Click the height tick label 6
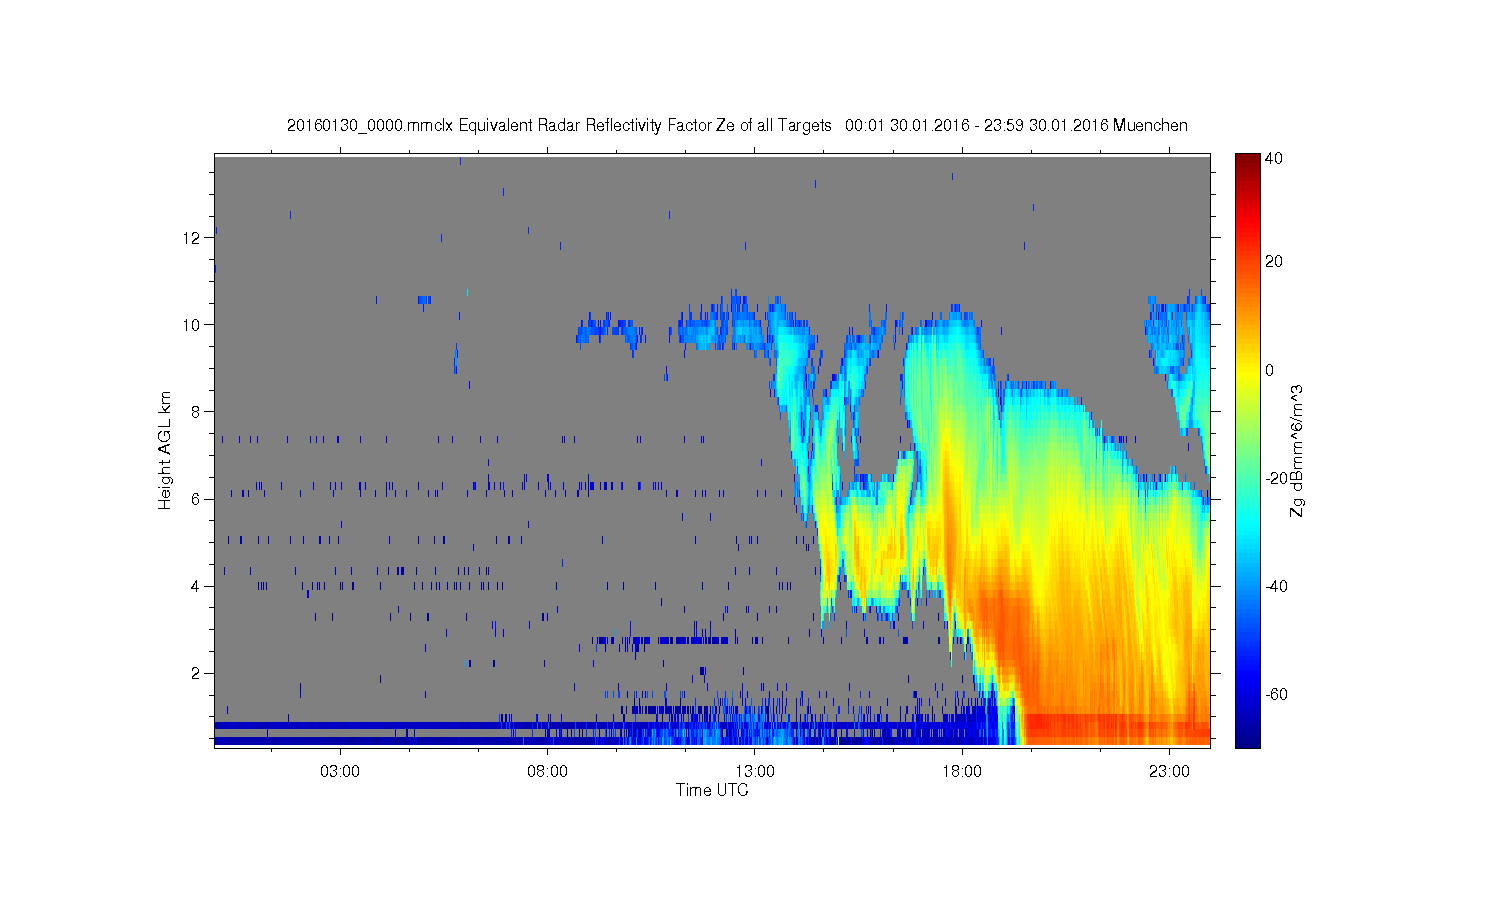Image resolution: width=1500 pixels, height=900 pixels. point(196,499)
